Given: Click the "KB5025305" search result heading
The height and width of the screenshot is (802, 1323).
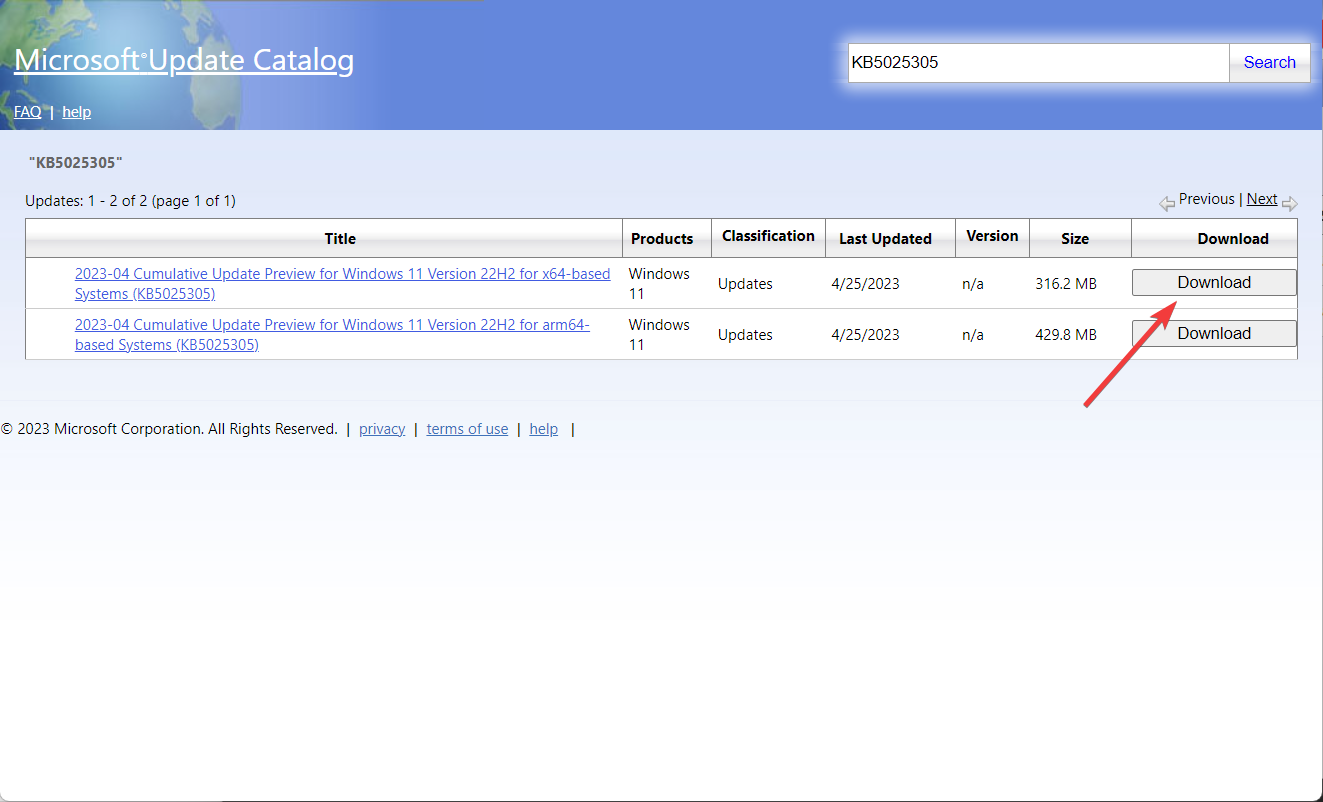Looking at the screenshot, I should pos(76,162).
